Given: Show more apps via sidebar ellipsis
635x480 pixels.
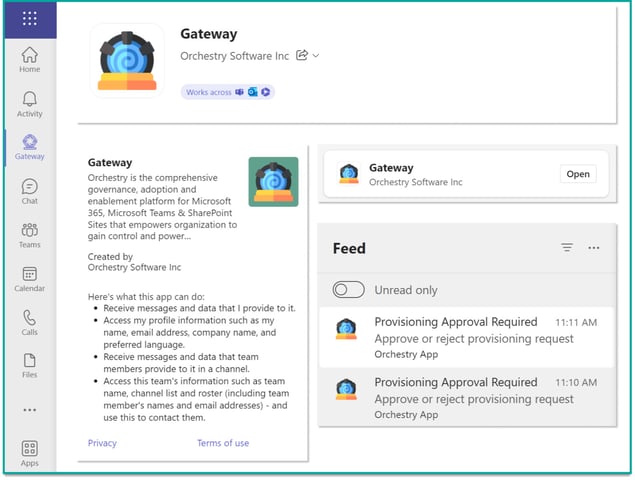Looking at the screenshot, I should (30, 409).
